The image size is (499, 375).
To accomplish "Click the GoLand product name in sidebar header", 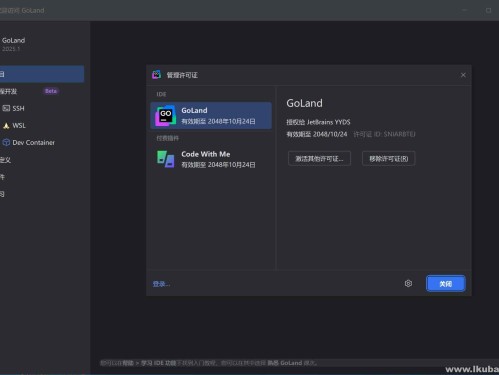I will (x=13, y=40).
